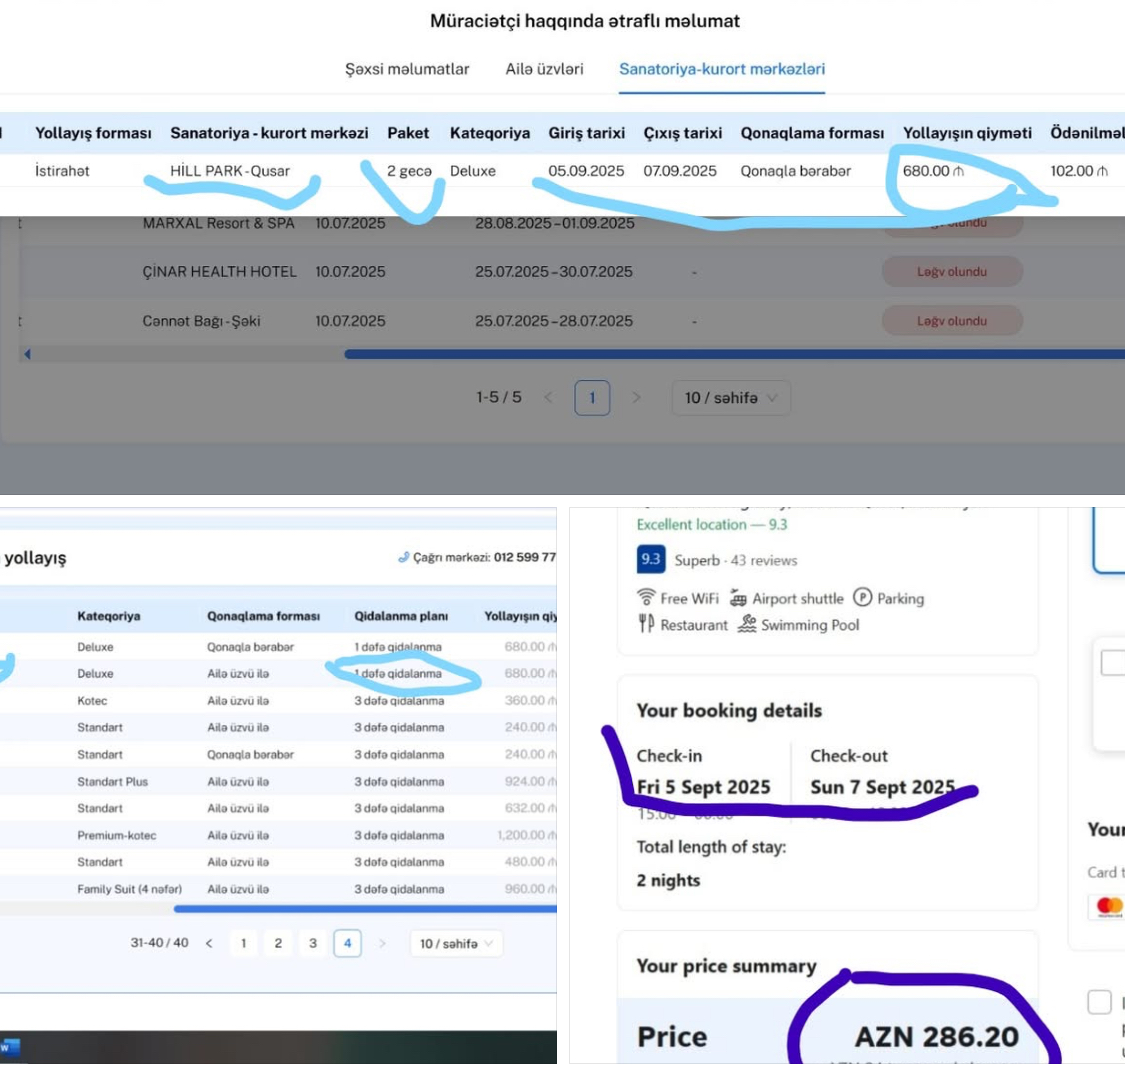Screen dimensions: 1125x1073
Task: Click the dark blue horizontal scrollbar thumb
Action: [735, 354]
